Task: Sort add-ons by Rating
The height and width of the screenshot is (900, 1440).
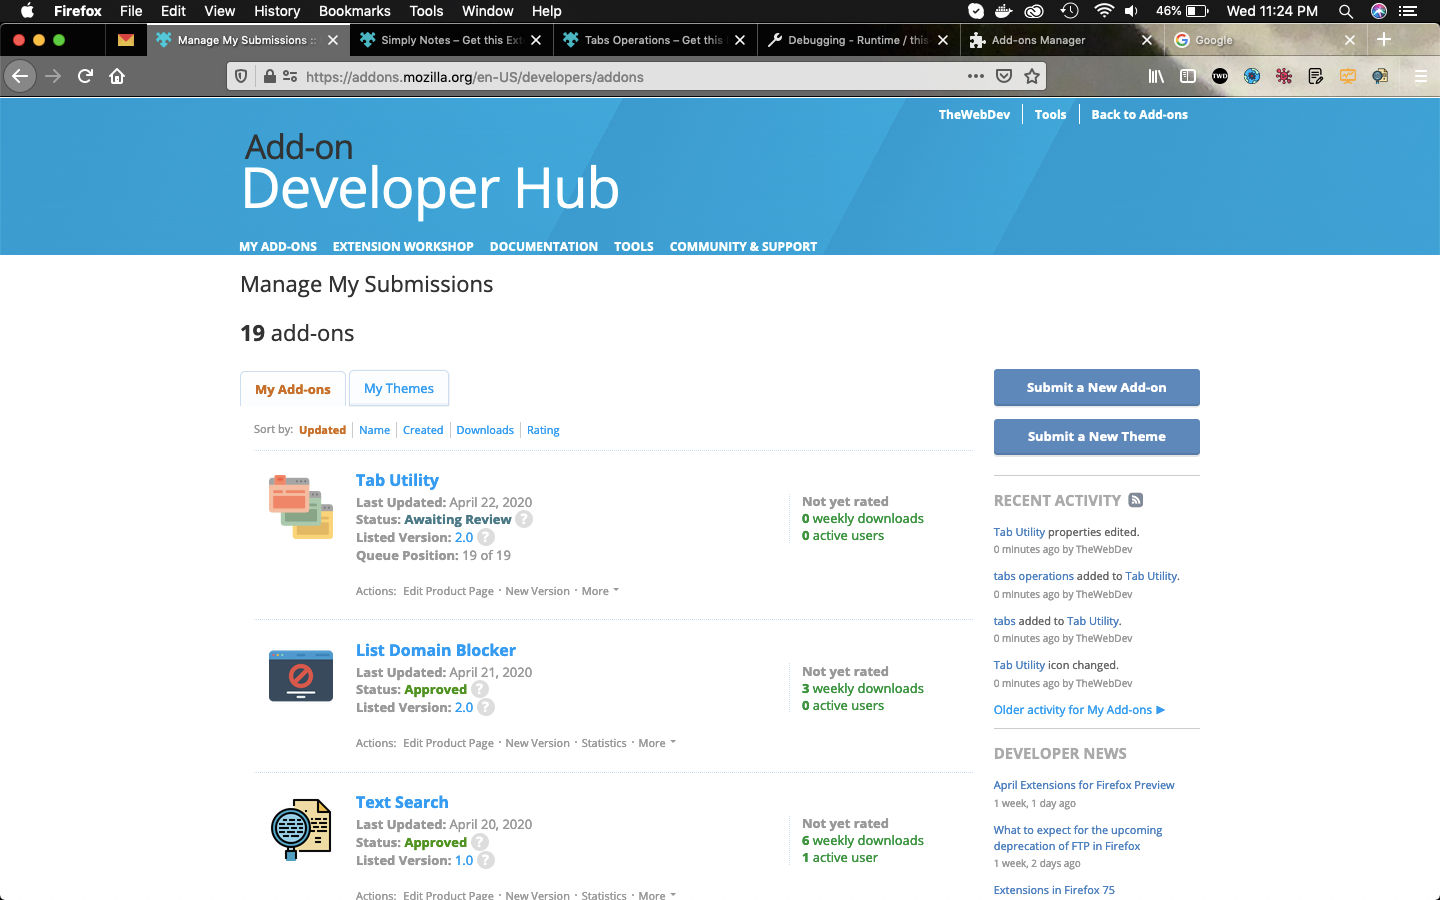Action: [543, 430]
